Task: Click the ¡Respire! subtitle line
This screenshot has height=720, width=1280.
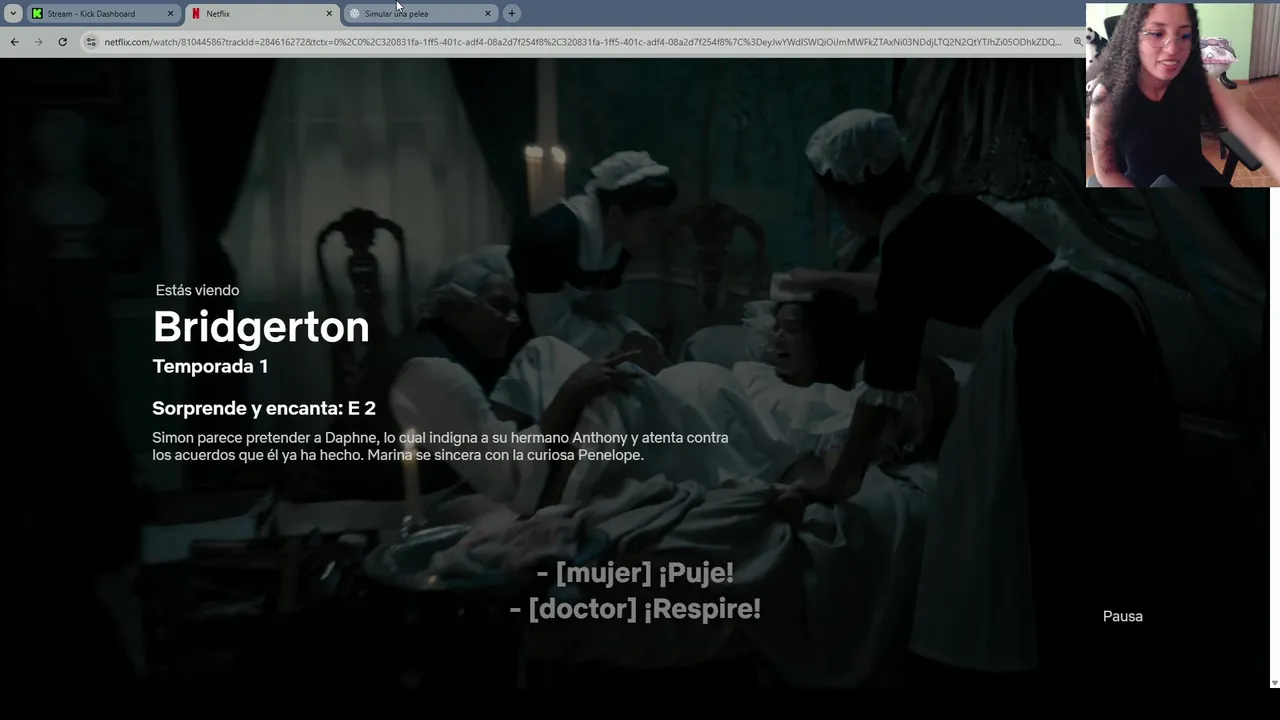Action: click(635, 609)
